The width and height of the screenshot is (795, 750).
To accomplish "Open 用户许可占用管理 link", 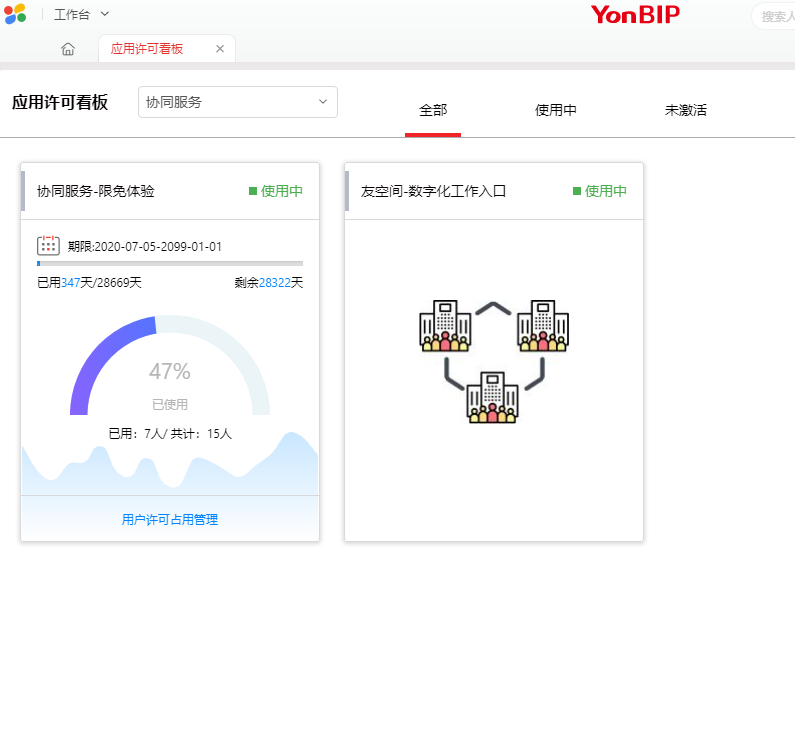I will click(x=170, y=519).
